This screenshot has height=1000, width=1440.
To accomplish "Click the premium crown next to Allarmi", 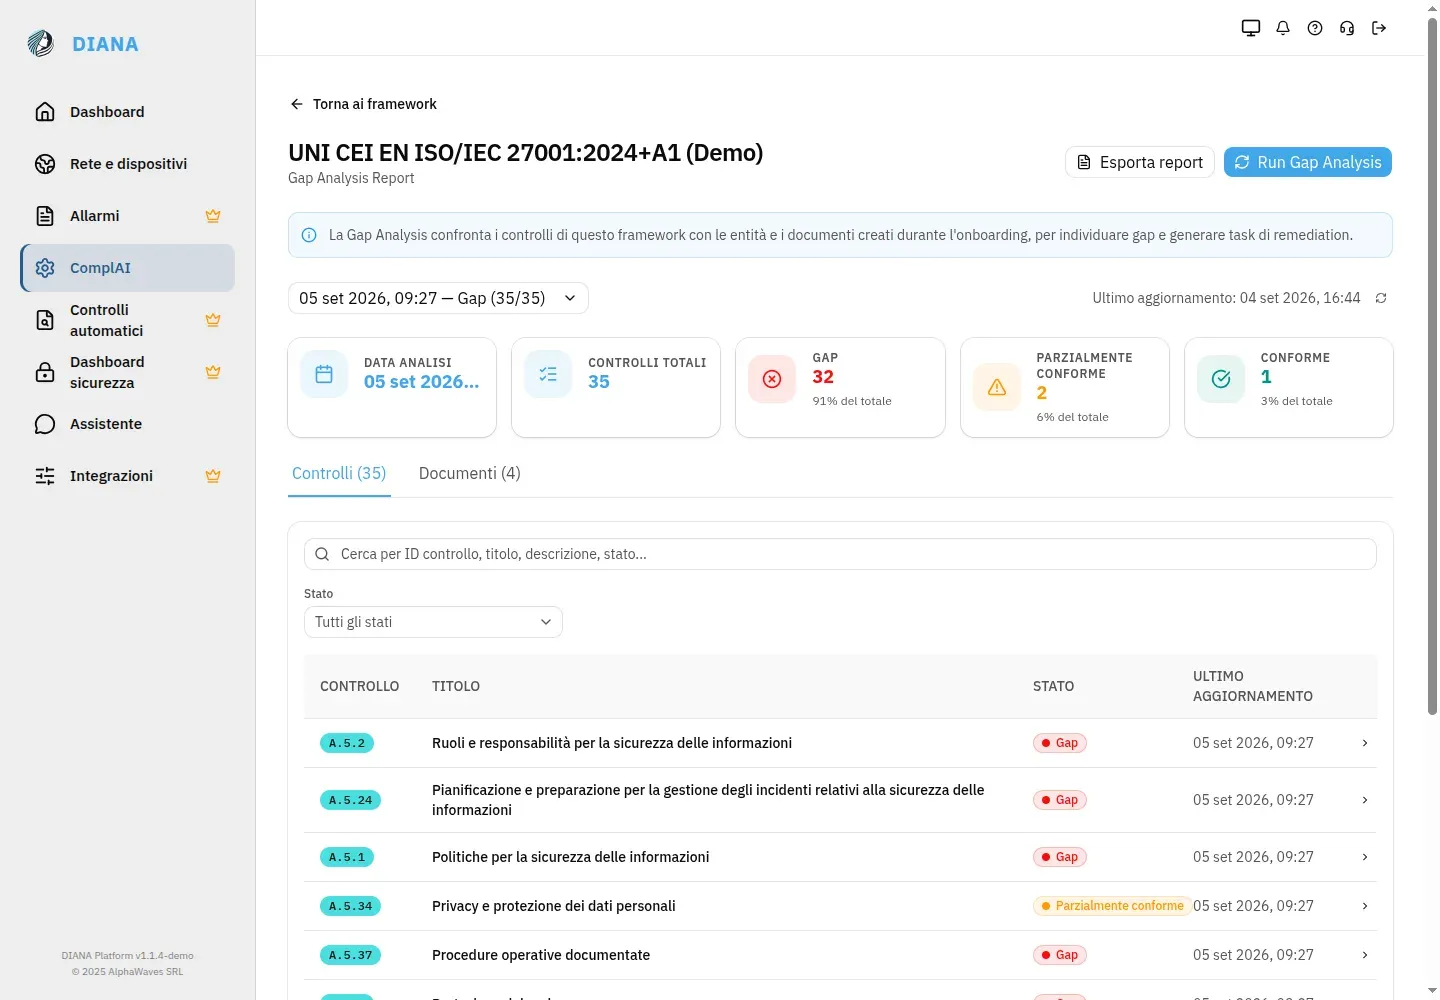I will (x=213, y=216).
